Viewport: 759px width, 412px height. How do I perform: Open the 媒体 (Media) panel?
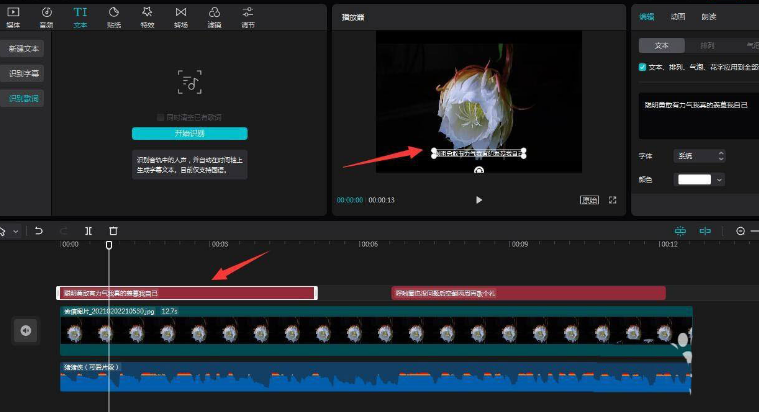tap(13, 17)
